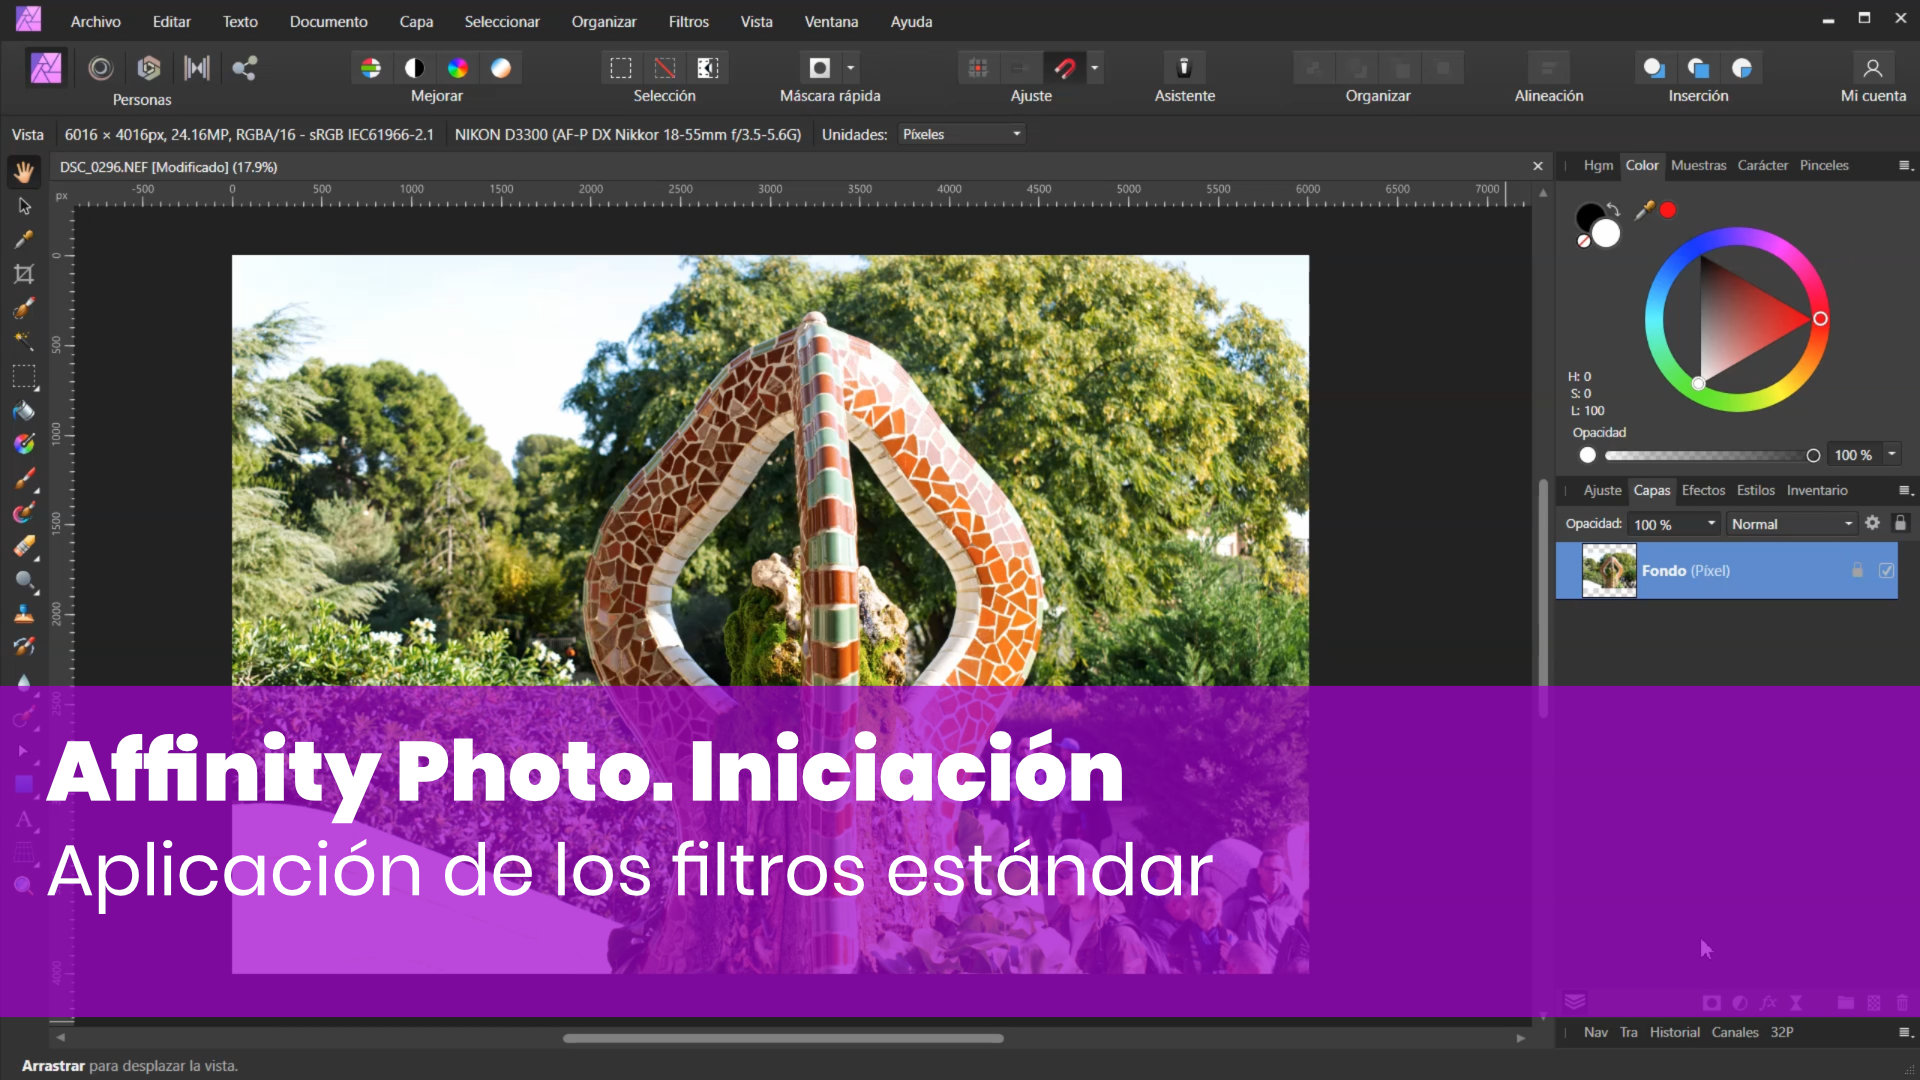Open the Ventana menu
Viewport: 1920px width, 1080px height.
831,21
